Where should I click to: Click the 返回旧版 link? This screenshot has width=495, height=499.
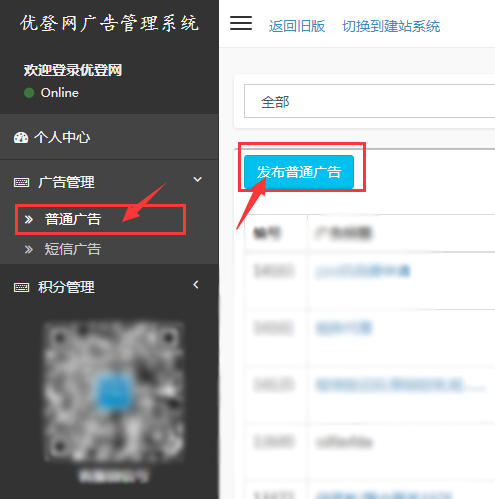pyautogui.click(x=297, y=26)
